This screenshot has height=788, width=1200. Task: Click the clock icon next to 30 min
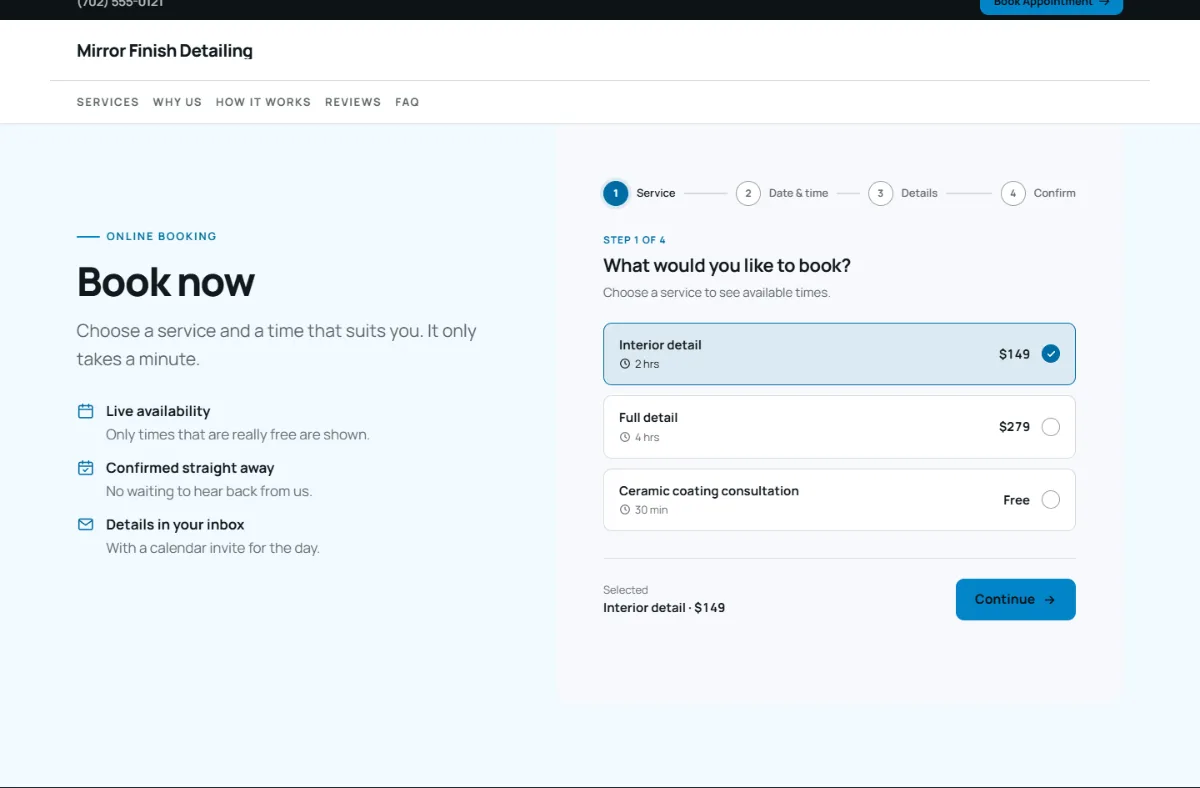[x=625, y=510]
